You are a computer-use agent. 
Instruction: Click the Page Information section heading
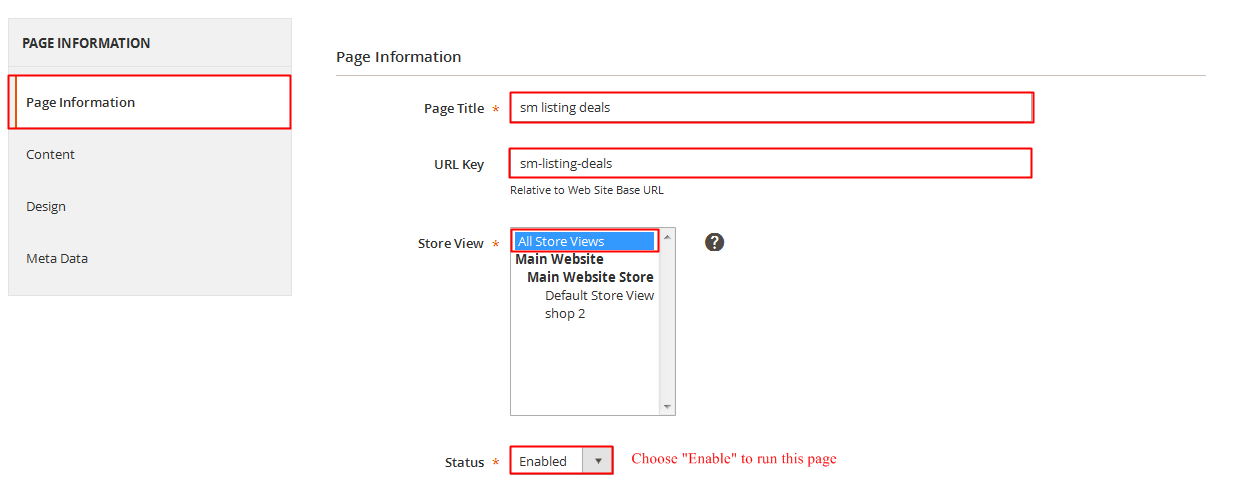(399, 57)
